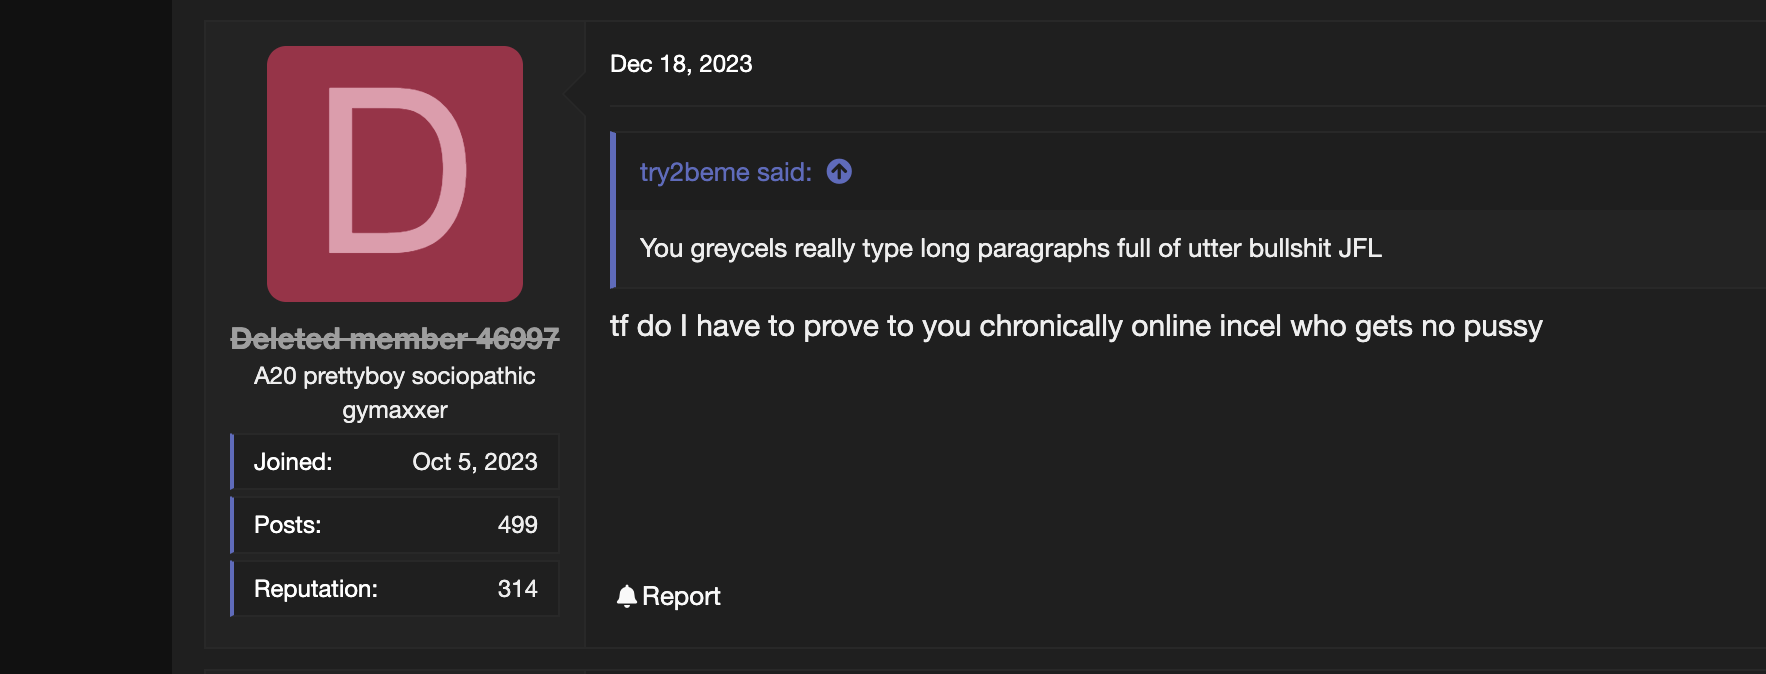Open try2beme's profile link
This screenshot has height=674, width=1766.
(694, 172)
